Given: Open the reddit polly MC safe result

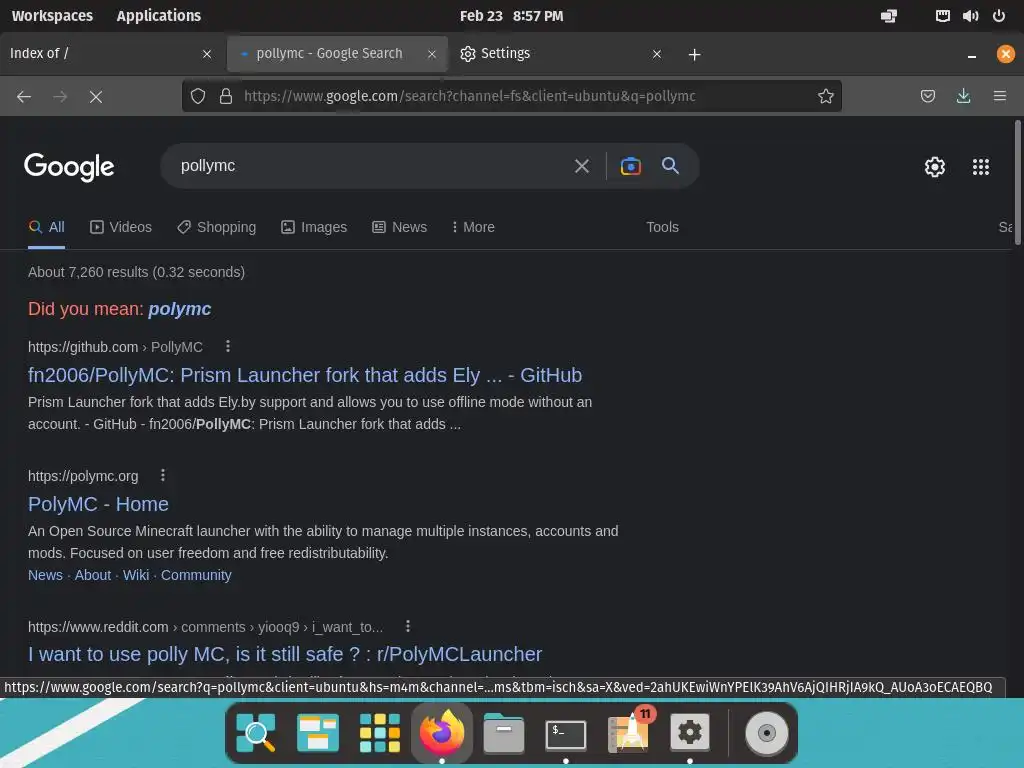Looking at the screenshot, I should [285, 654].
